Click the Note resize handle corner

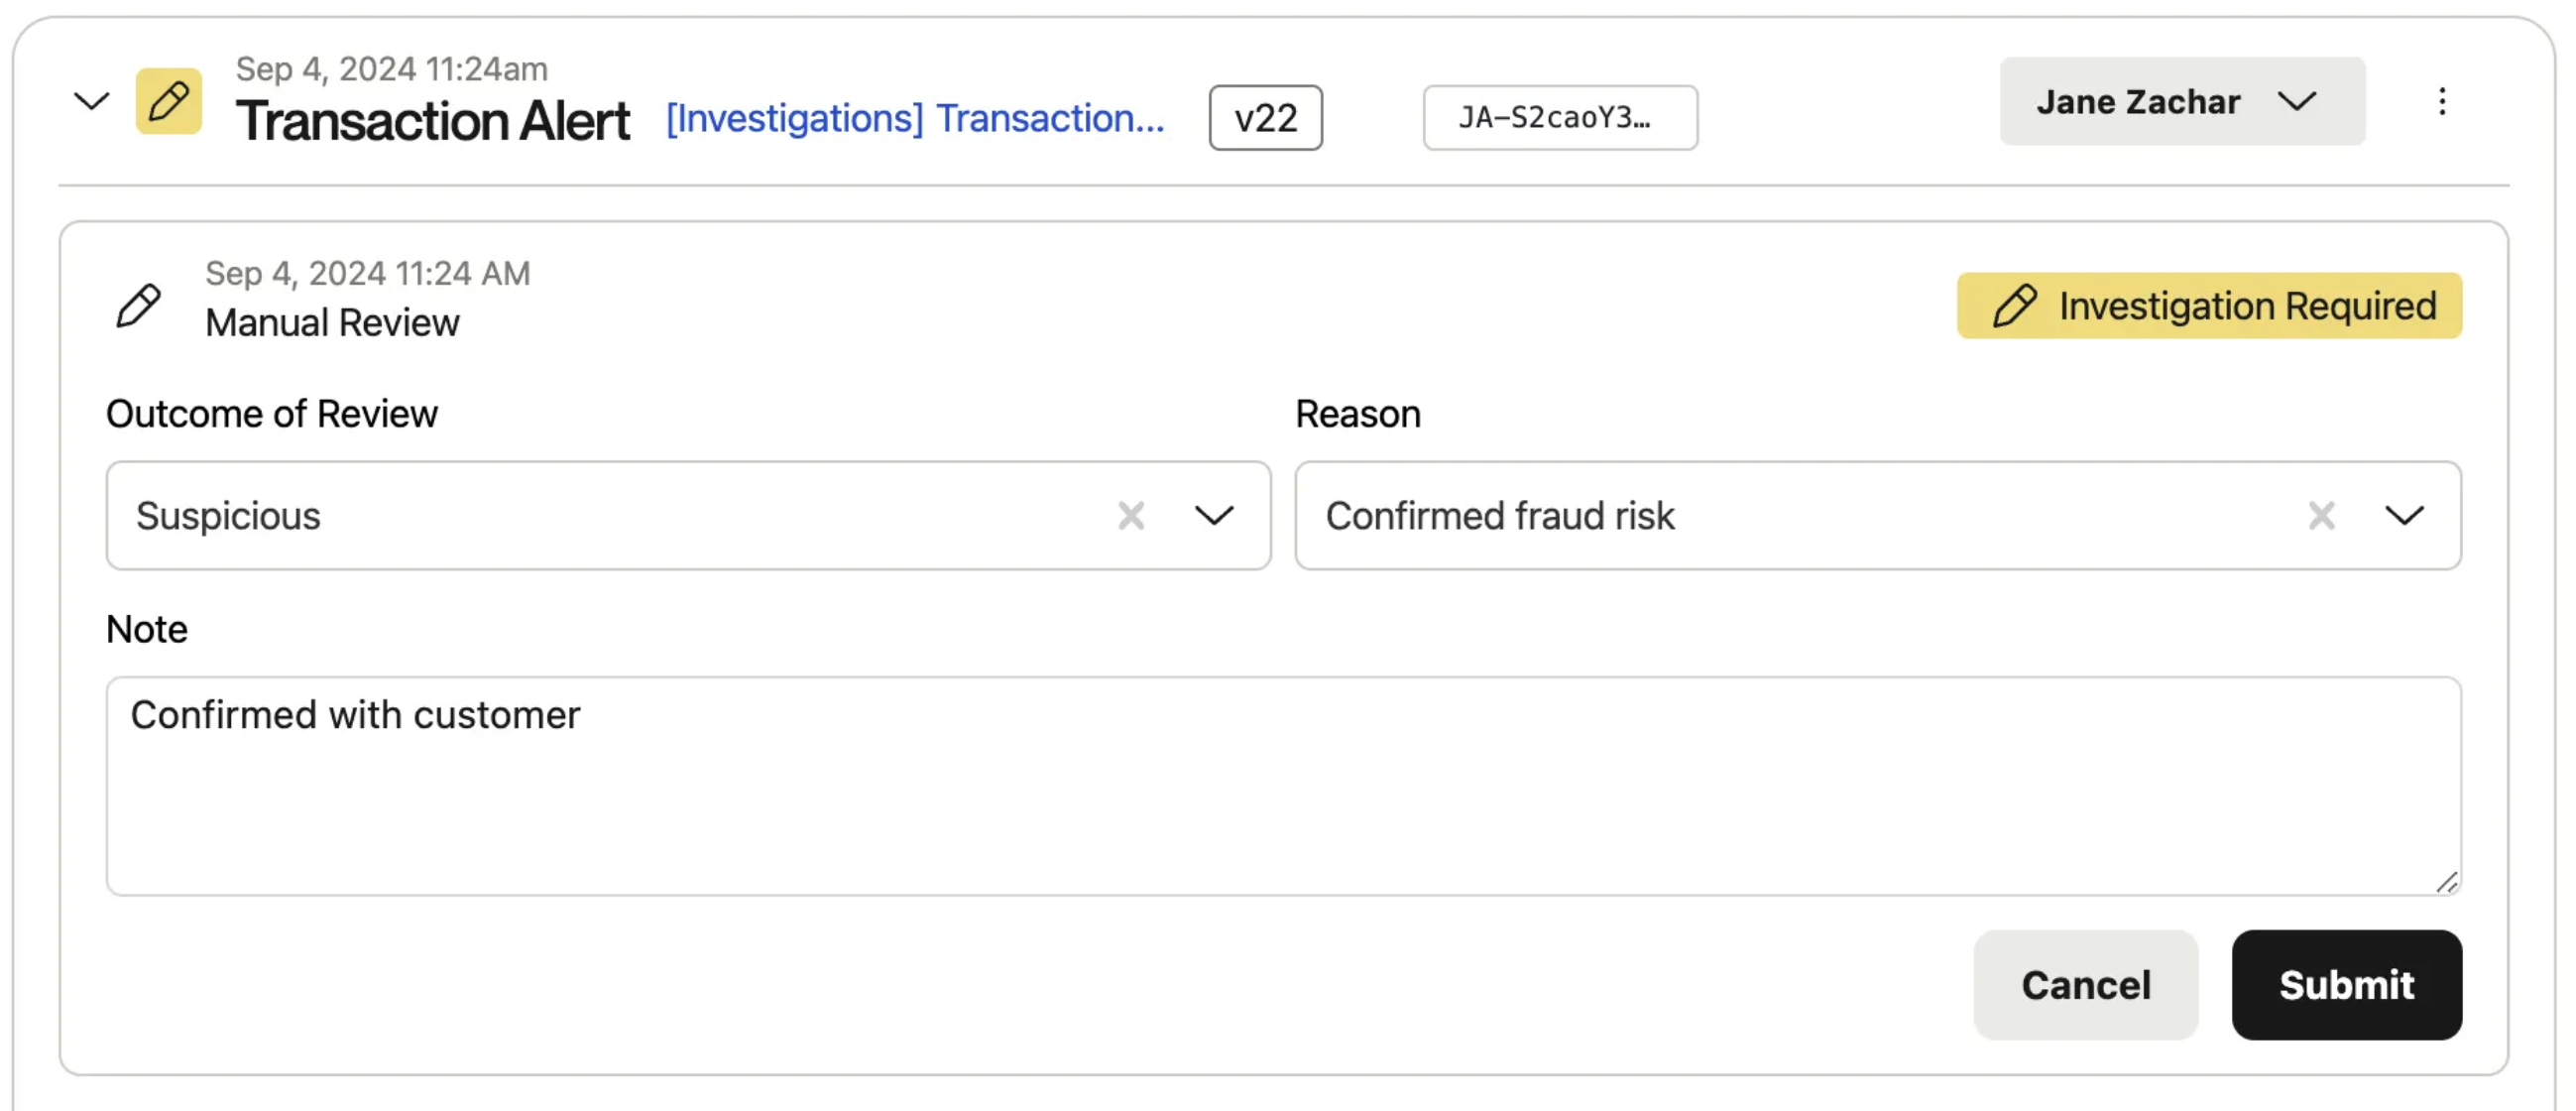(x=2446, y=882)
